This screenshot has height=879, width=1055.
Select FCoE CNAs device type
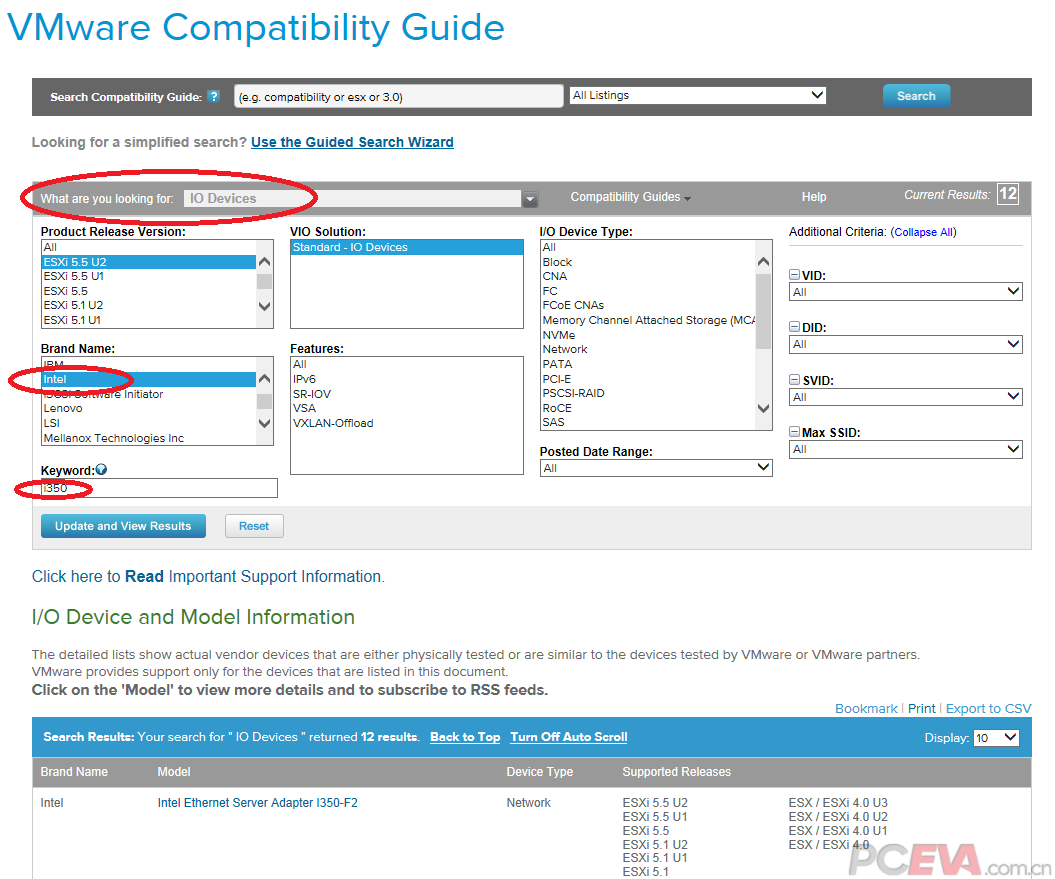click(648, 305)
